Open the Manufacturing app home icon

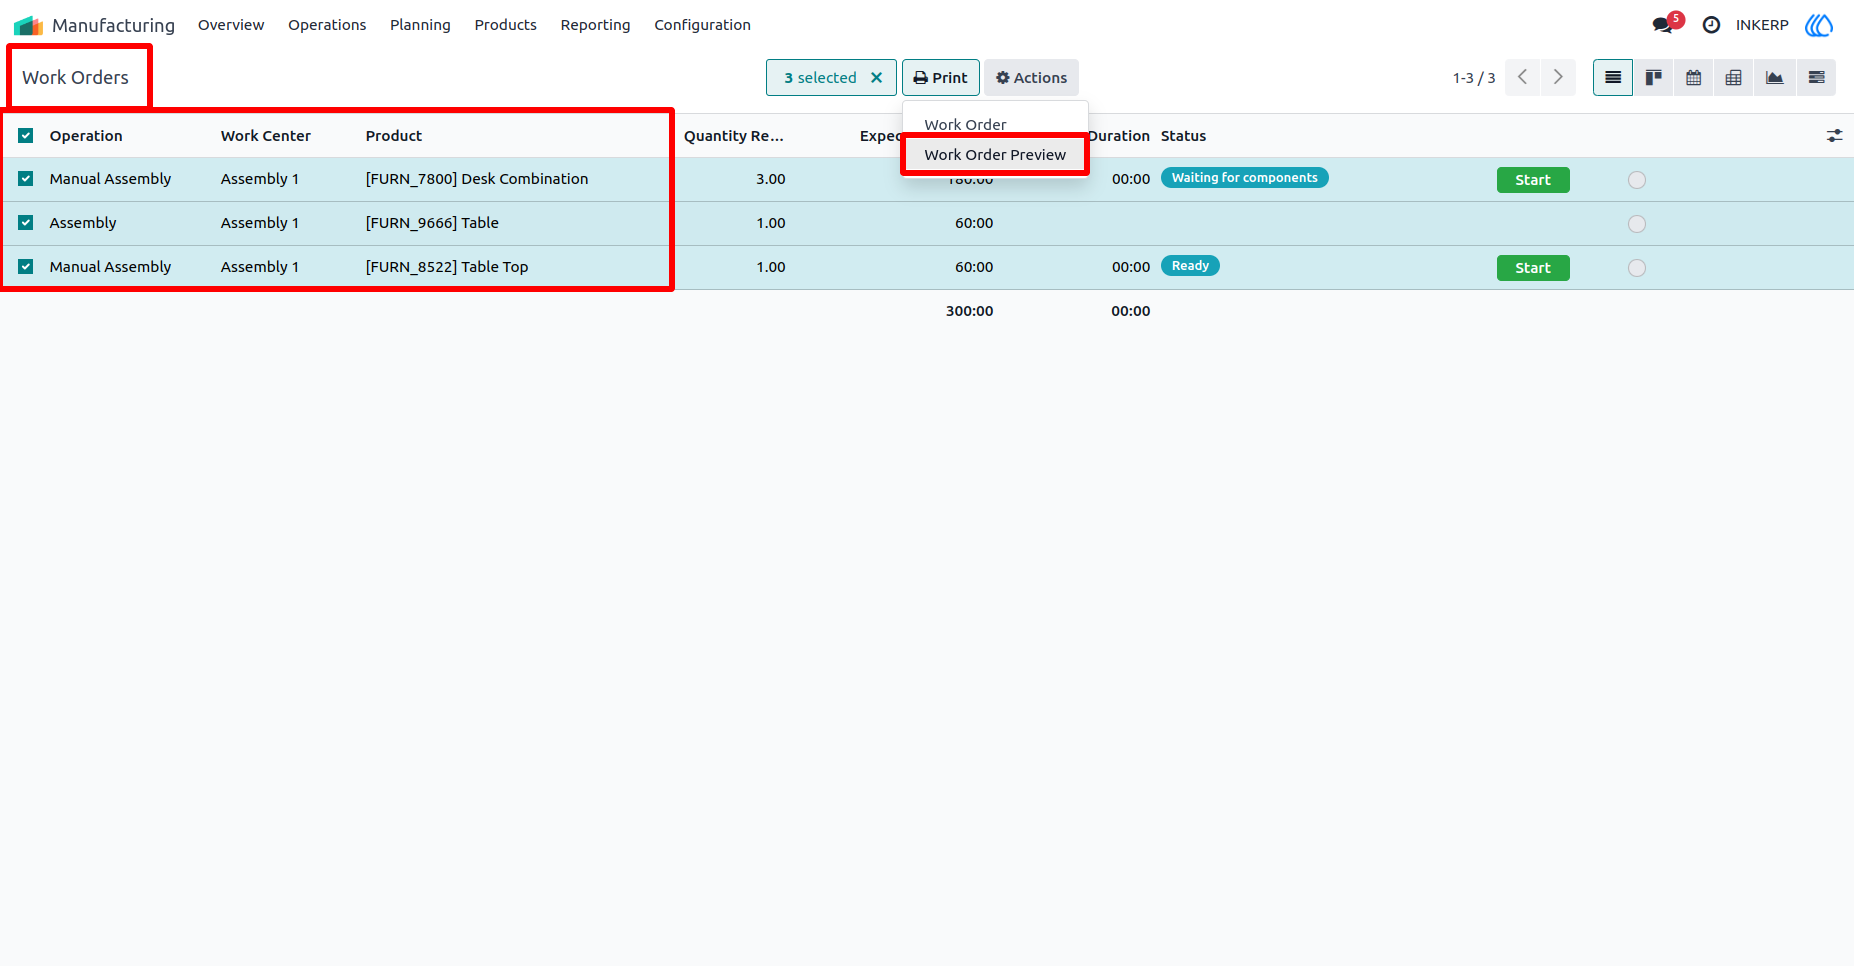[x=28, y=25]
